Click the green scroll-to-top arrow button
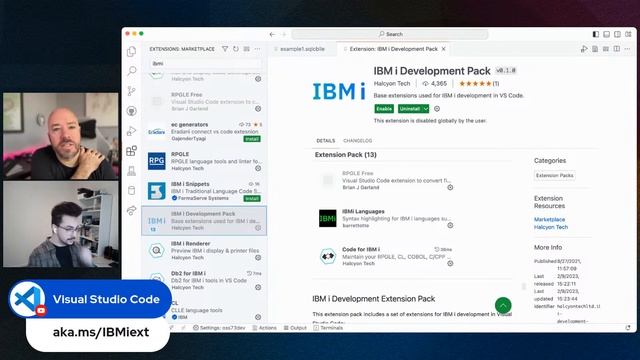This screenshot has height=360, width=640. click(x=503, y=305)
